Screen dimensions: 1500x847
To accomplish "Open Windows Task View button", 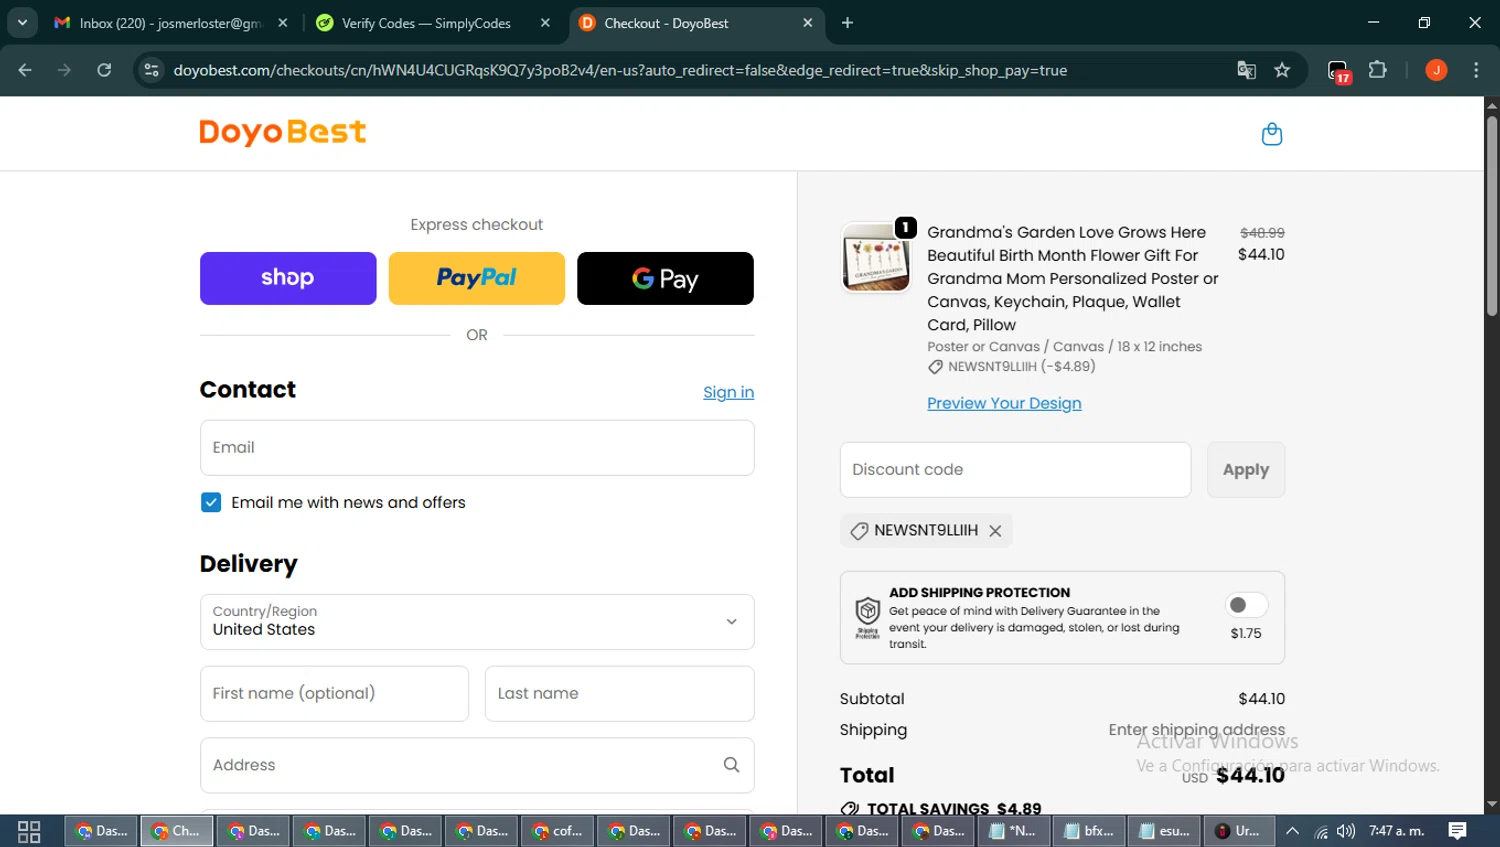I will [29, 831].
